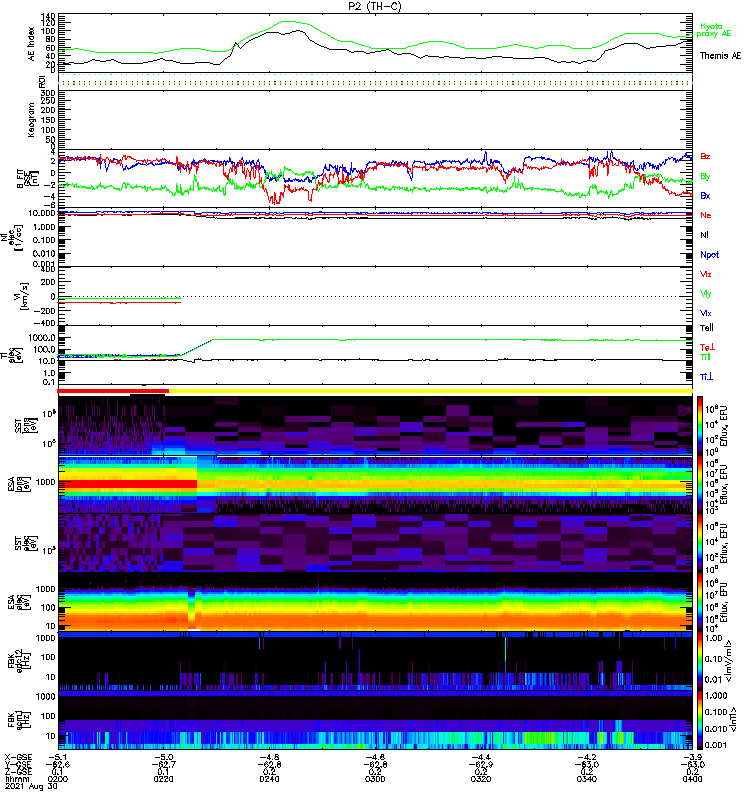Screen dimensions: 750x800
Task: Click the SST ion Eflux color bar
Action: pos(699,426)
